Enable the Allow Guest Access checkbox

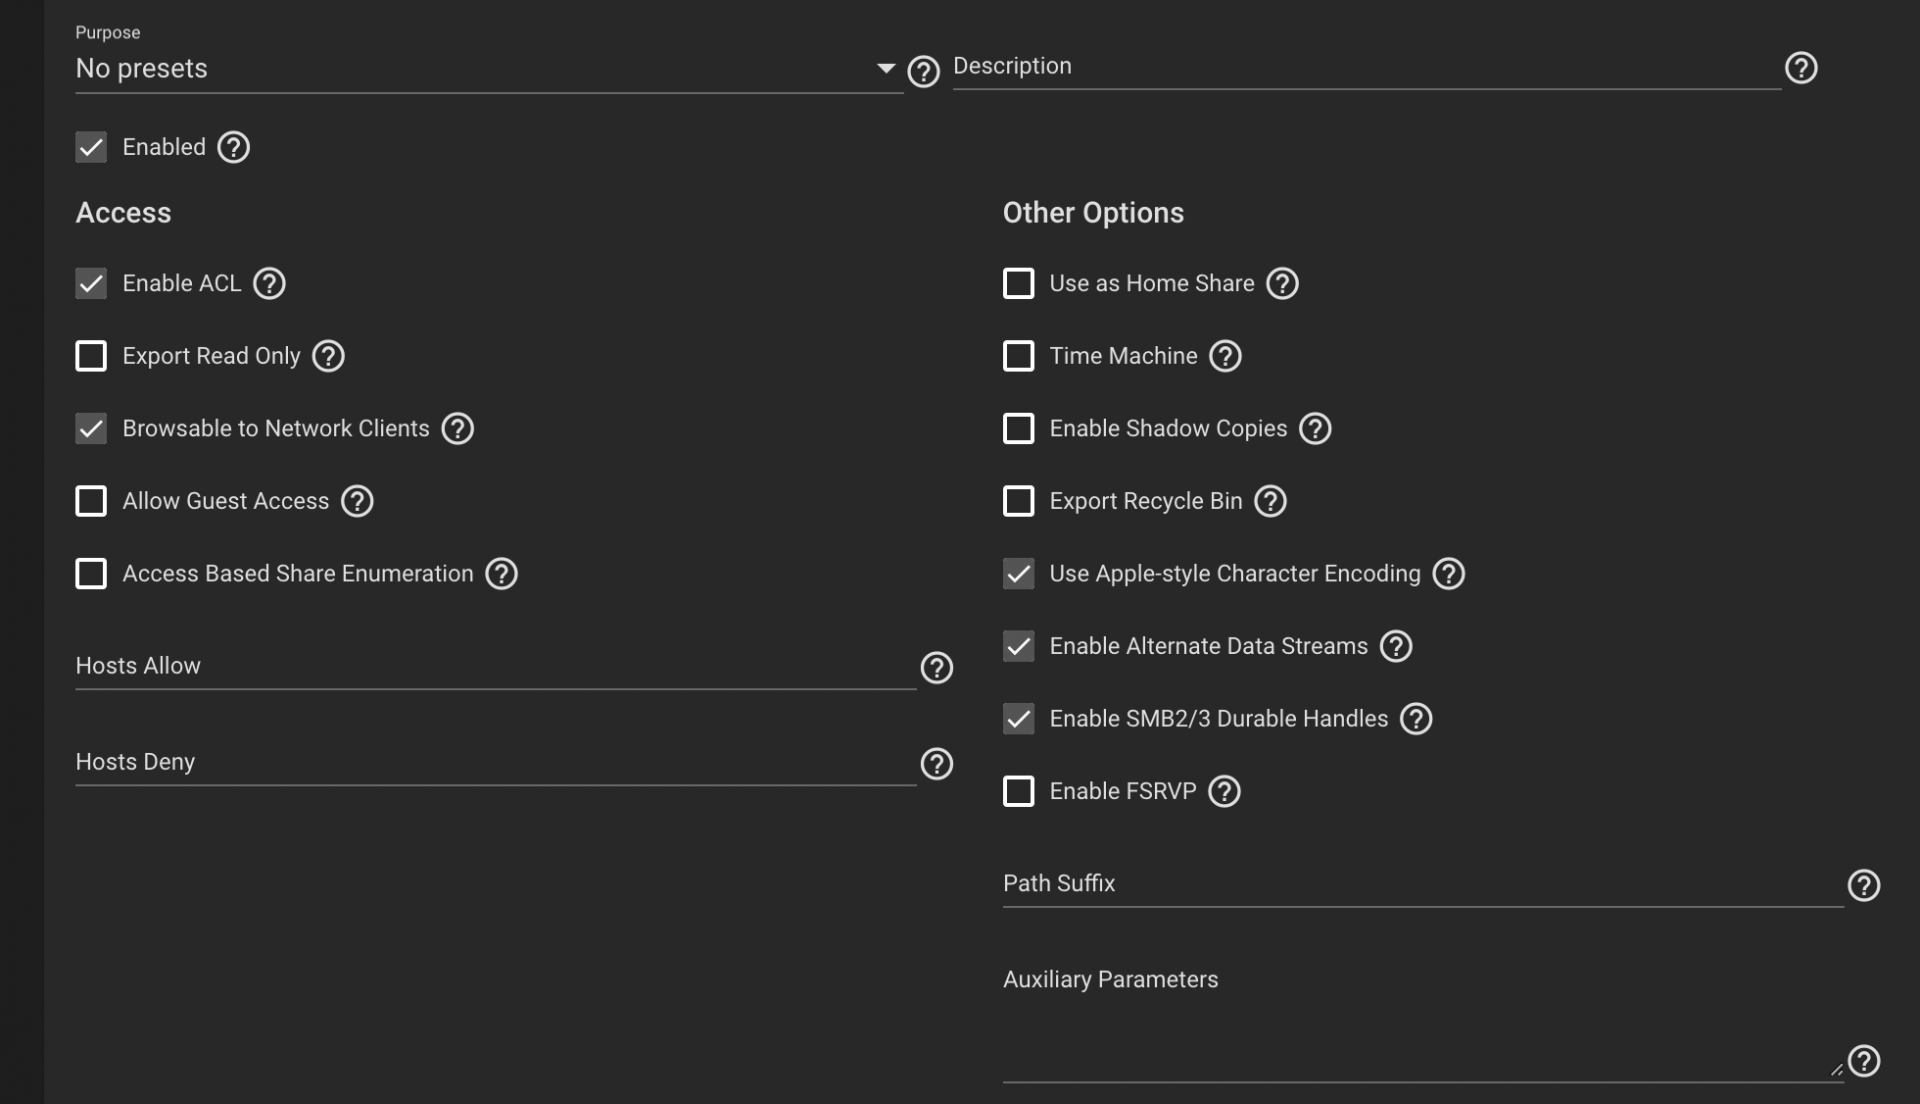click(x=91, y=501)
